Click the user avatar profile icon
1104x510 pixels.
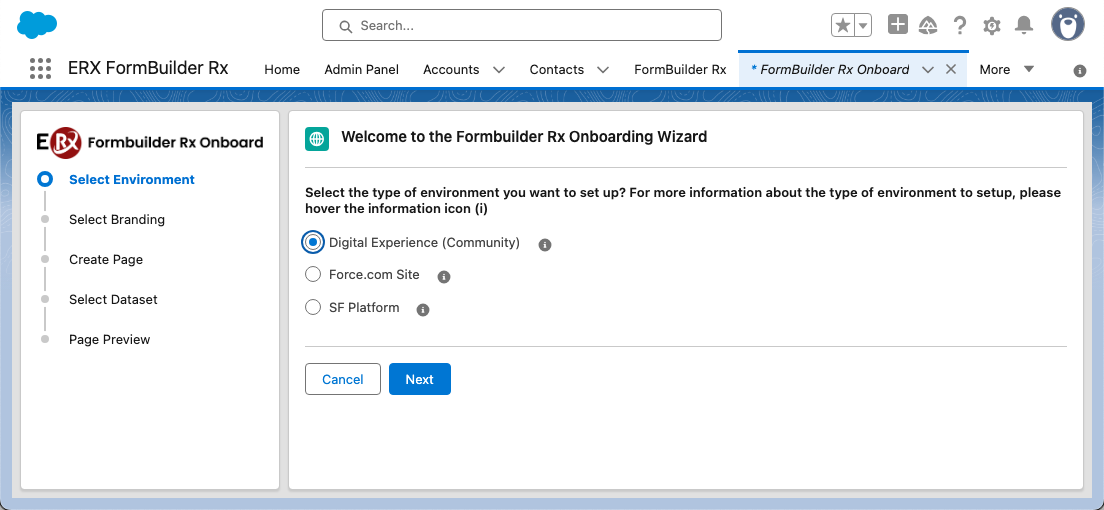pyautogui.click(x=1067, y=25)
